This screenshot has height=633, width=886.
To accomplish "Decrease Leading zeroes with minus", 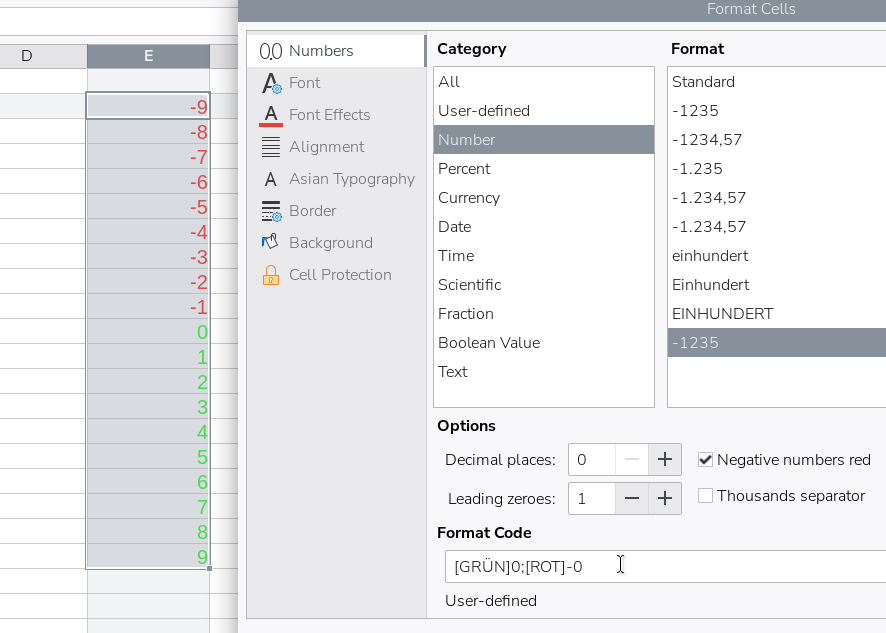I will pyautogui.click(x=632, y=498).
